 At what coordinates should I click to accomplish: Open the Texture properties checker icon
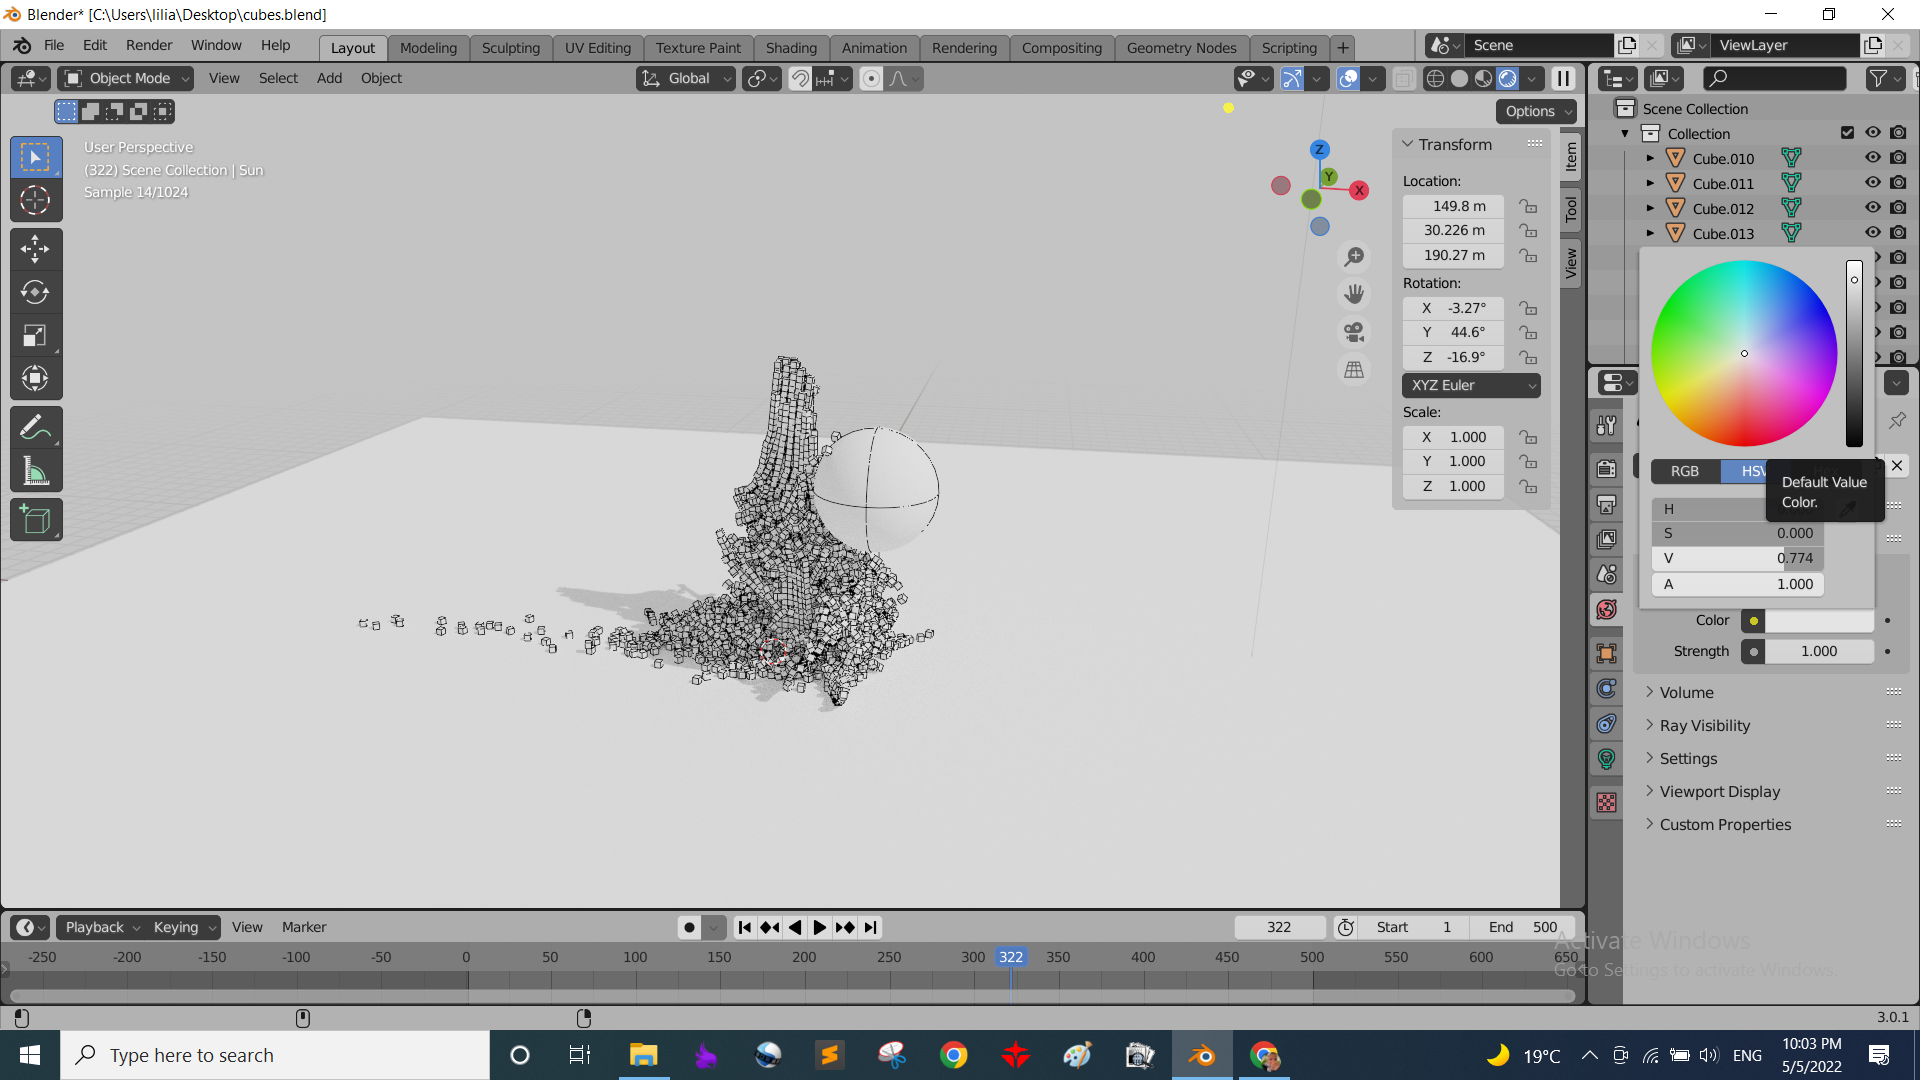1606,802
